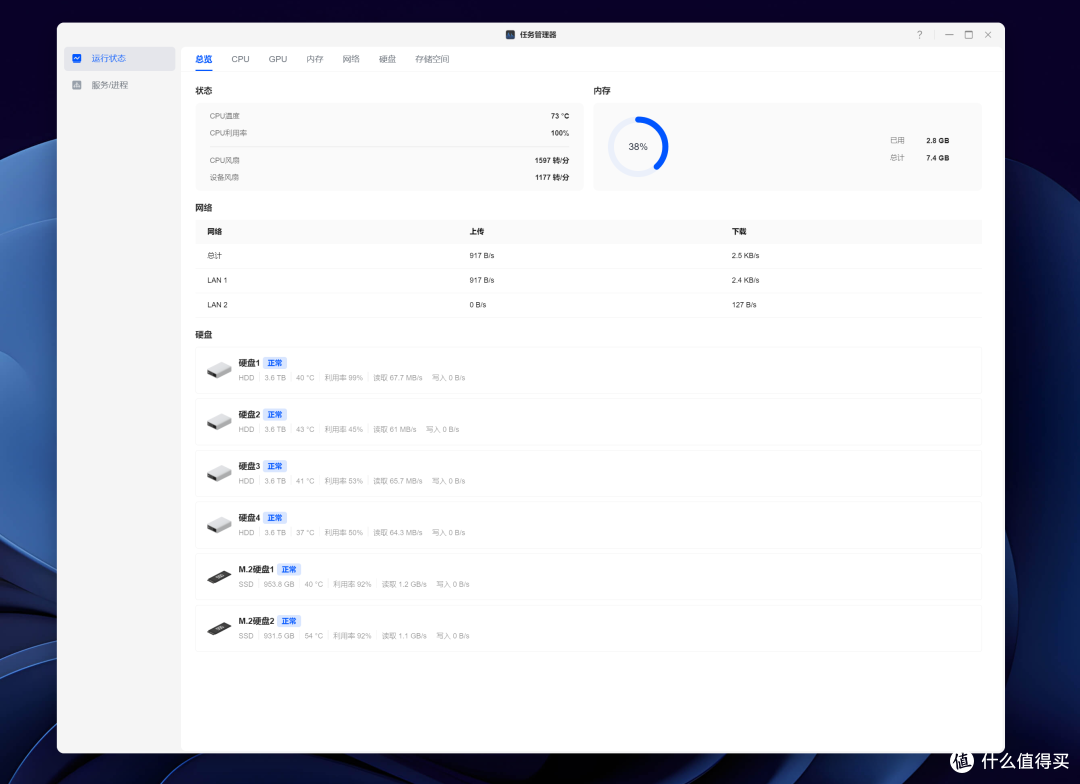
Task: Click 硬盘2 utilization 利用率 45%
Action: click(343, 429)
